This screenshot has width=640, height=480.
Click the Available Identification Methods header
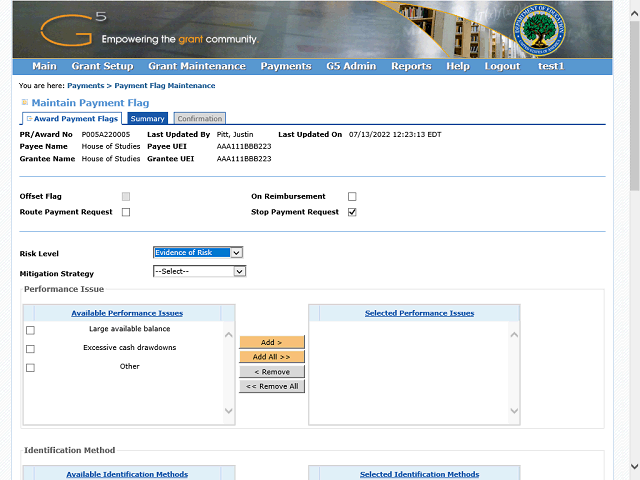[x=127, y=474]
